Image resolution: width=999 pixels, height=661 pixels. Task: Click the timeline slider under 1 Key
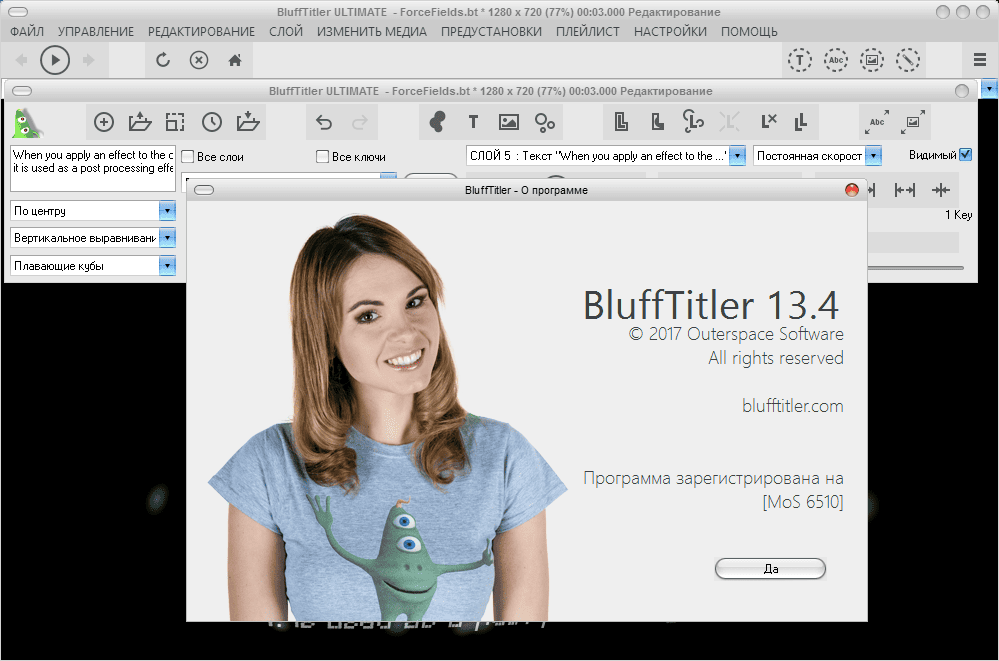pyautogui.click(x=915, y=268)
